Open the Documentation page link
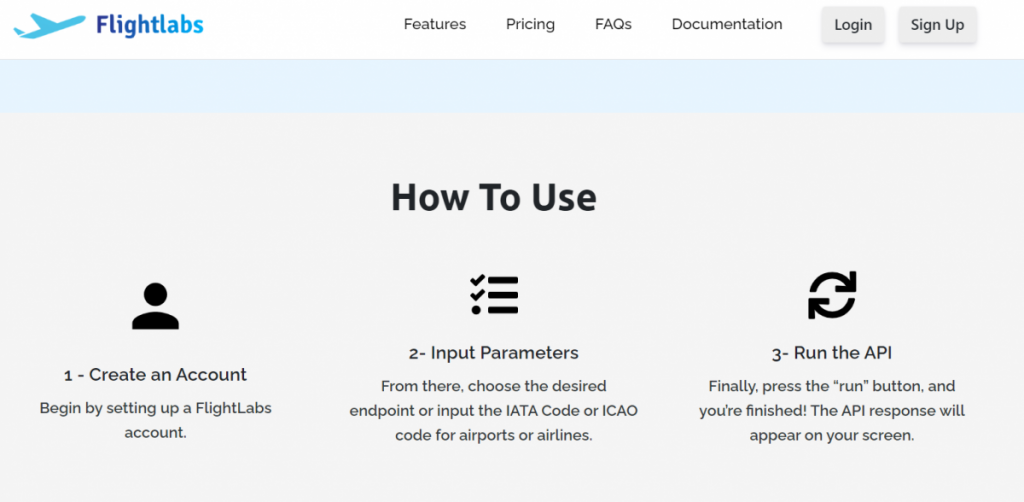This screenshot has height=502, width=1024. (726, 24)
